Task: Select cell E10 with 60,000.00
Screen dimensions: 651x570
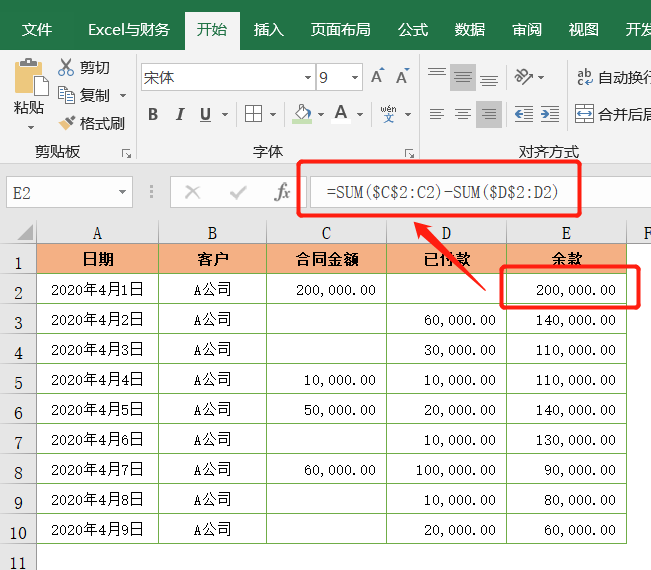Action: [x=566, y=529]
